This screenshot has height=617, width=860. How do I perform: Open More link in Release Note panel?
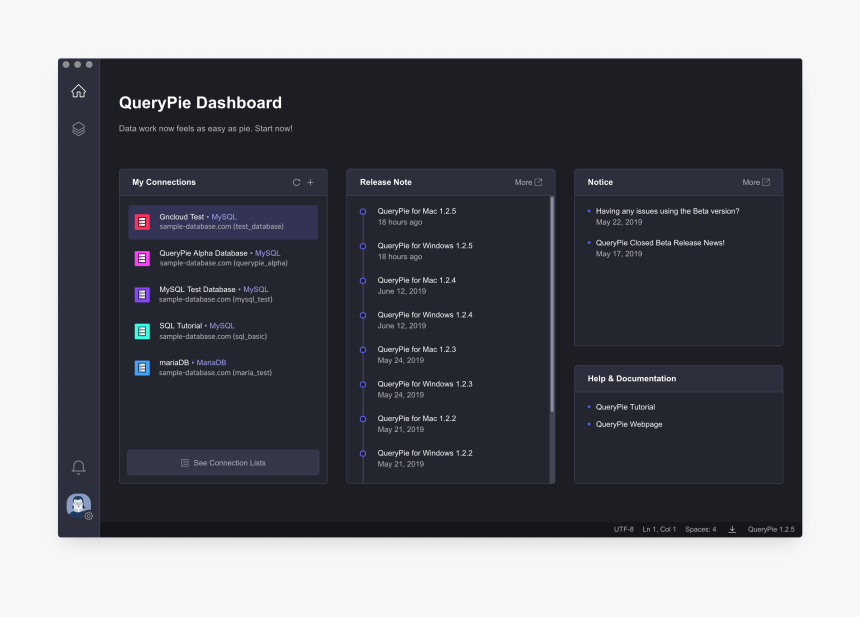(x=528, y=182)
